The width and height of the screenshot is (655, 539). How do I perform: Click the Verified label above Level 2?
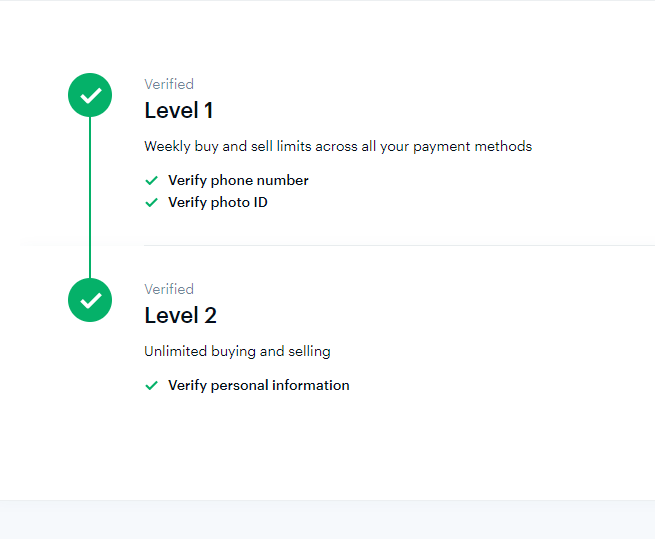(169, 290)
